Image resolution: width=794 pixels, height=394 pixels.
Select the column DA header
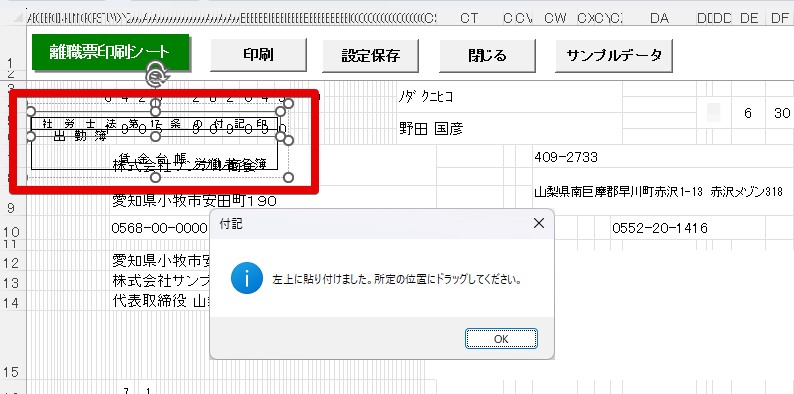pos(659,18)
